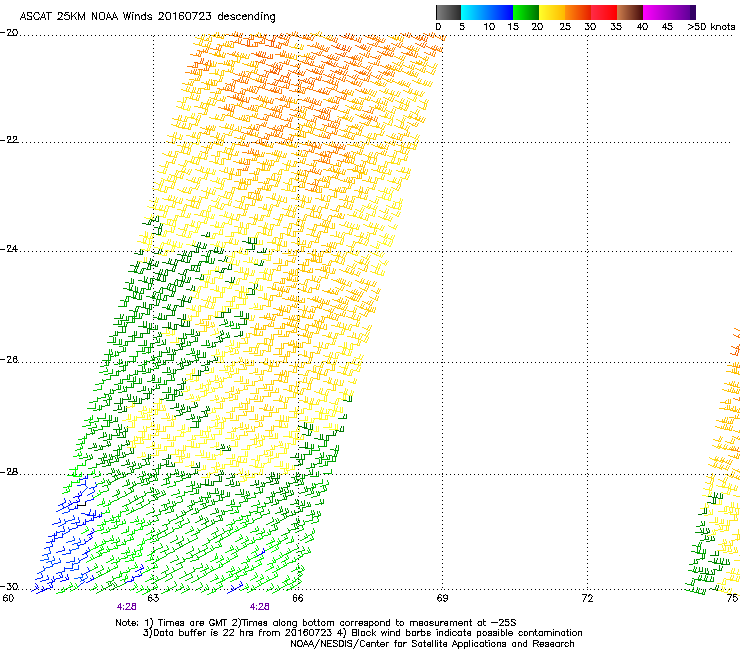Click the orange 25-30 knots legend swatch
Image resolution: width=740 pixels, height=650 pixels.
click(578, 12)
